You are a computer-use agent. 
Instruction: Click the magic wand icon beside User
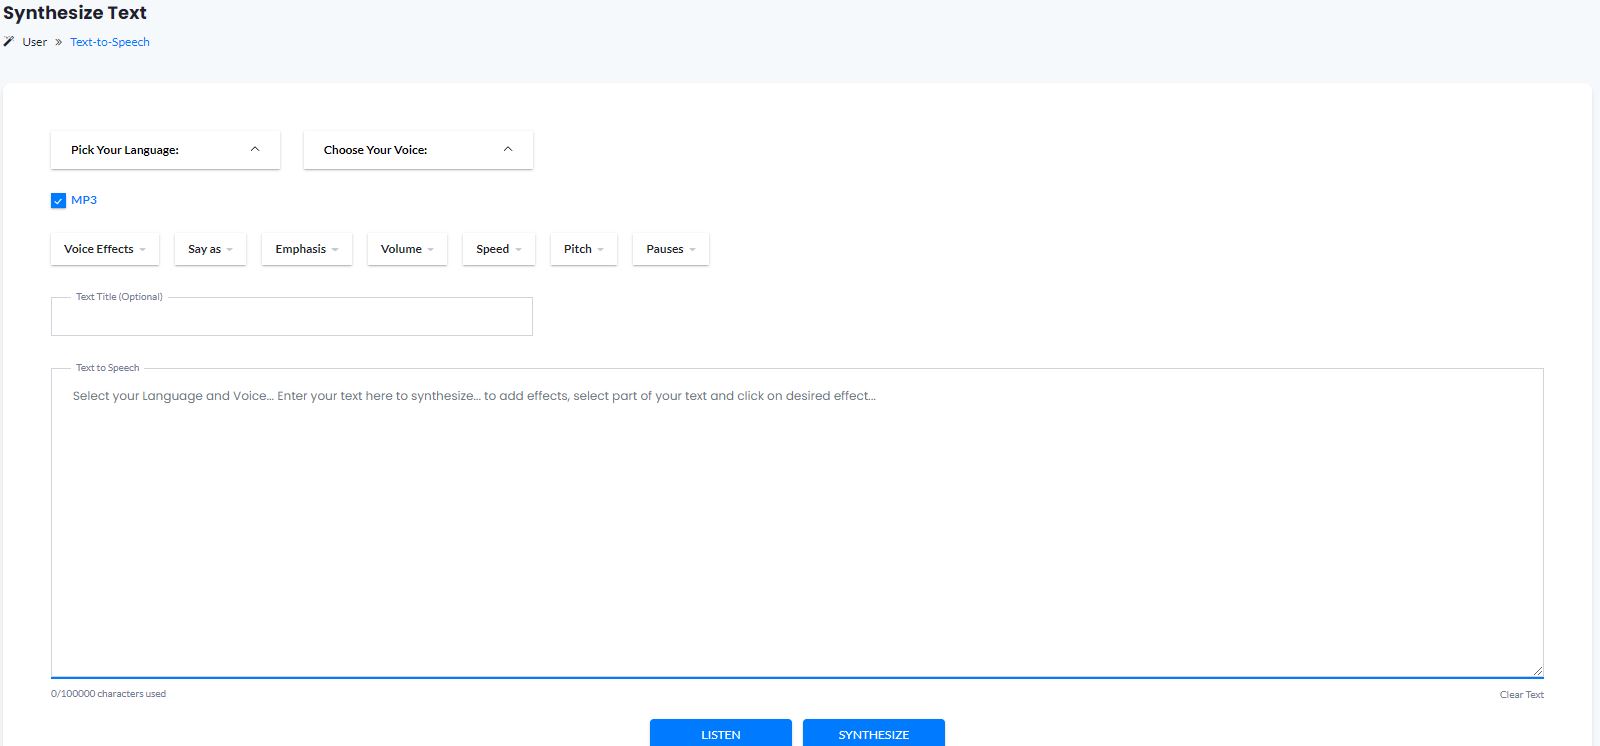pyautogui.click(x=9, y=42)
